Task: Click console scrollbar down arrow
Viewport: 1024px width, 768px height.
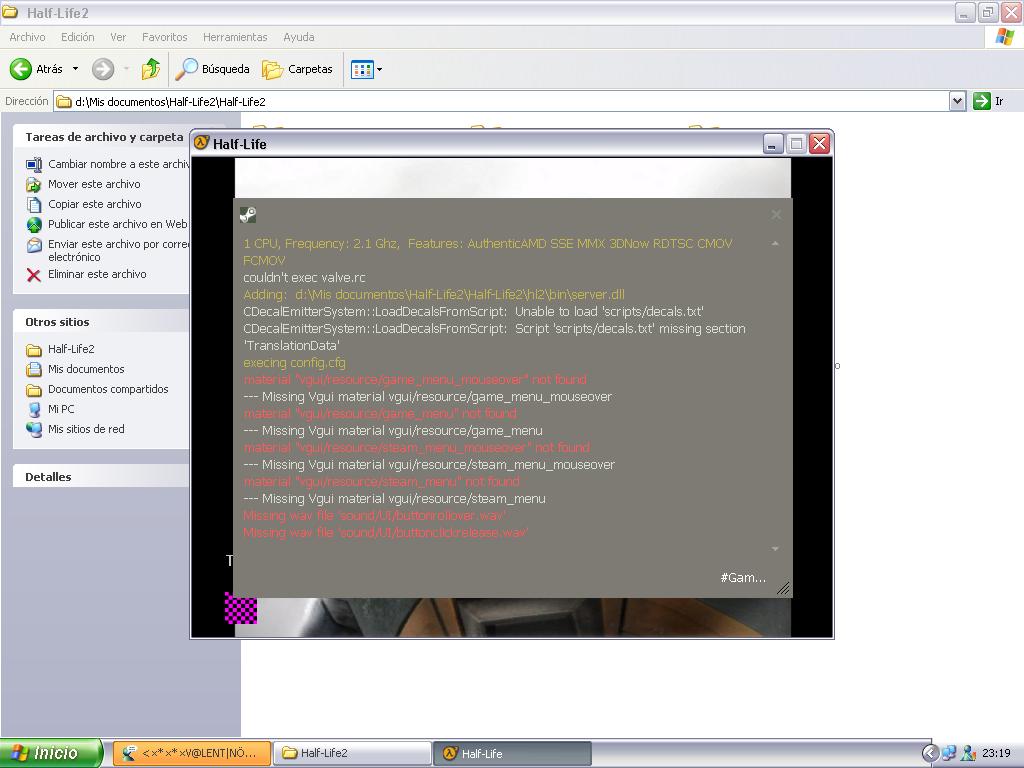Action: coord(775,549)
